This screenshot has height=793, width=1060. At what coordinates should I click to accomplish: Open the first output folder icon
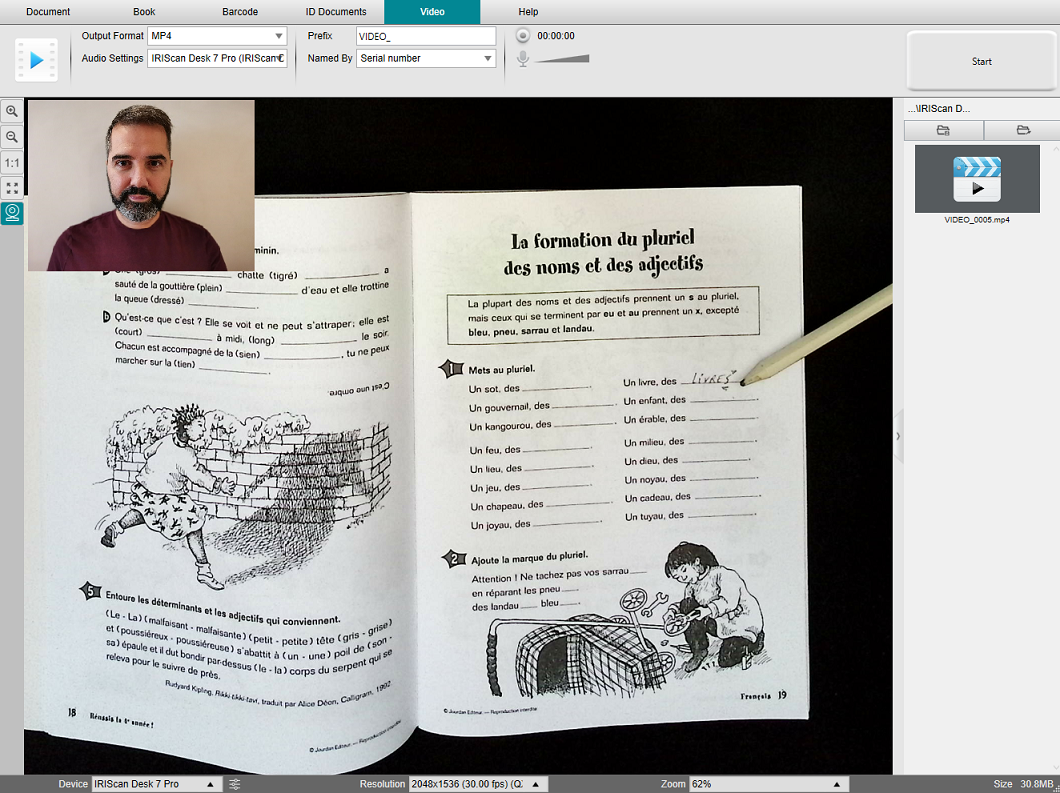click(x=943, y=130)
